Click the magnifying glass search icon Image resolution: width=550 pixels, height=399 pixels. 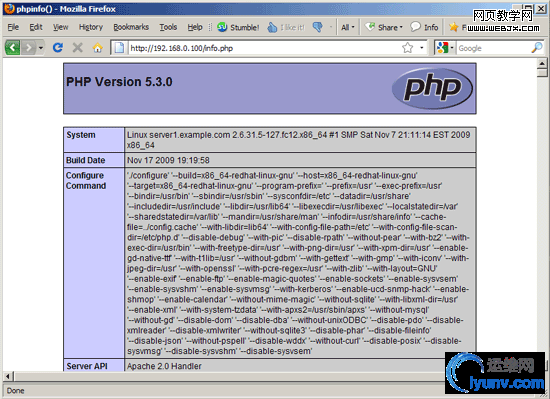(x=537, y=48)
